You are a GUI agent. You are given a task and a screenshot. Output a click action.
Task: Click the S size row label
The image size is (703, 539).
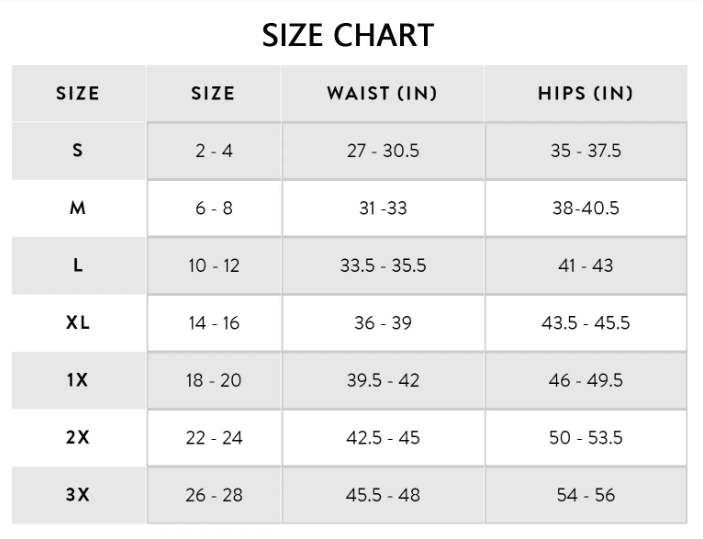click(78, 151)
